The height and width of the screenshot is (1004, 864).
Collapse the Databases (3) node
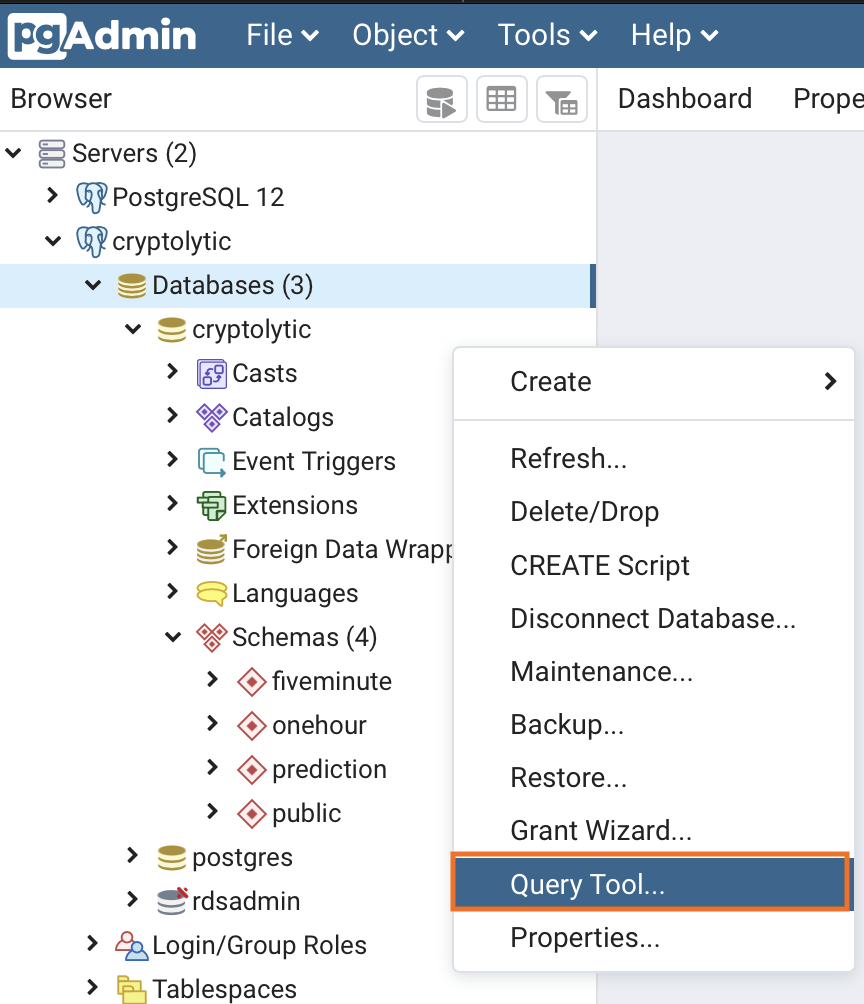[94, 285]
